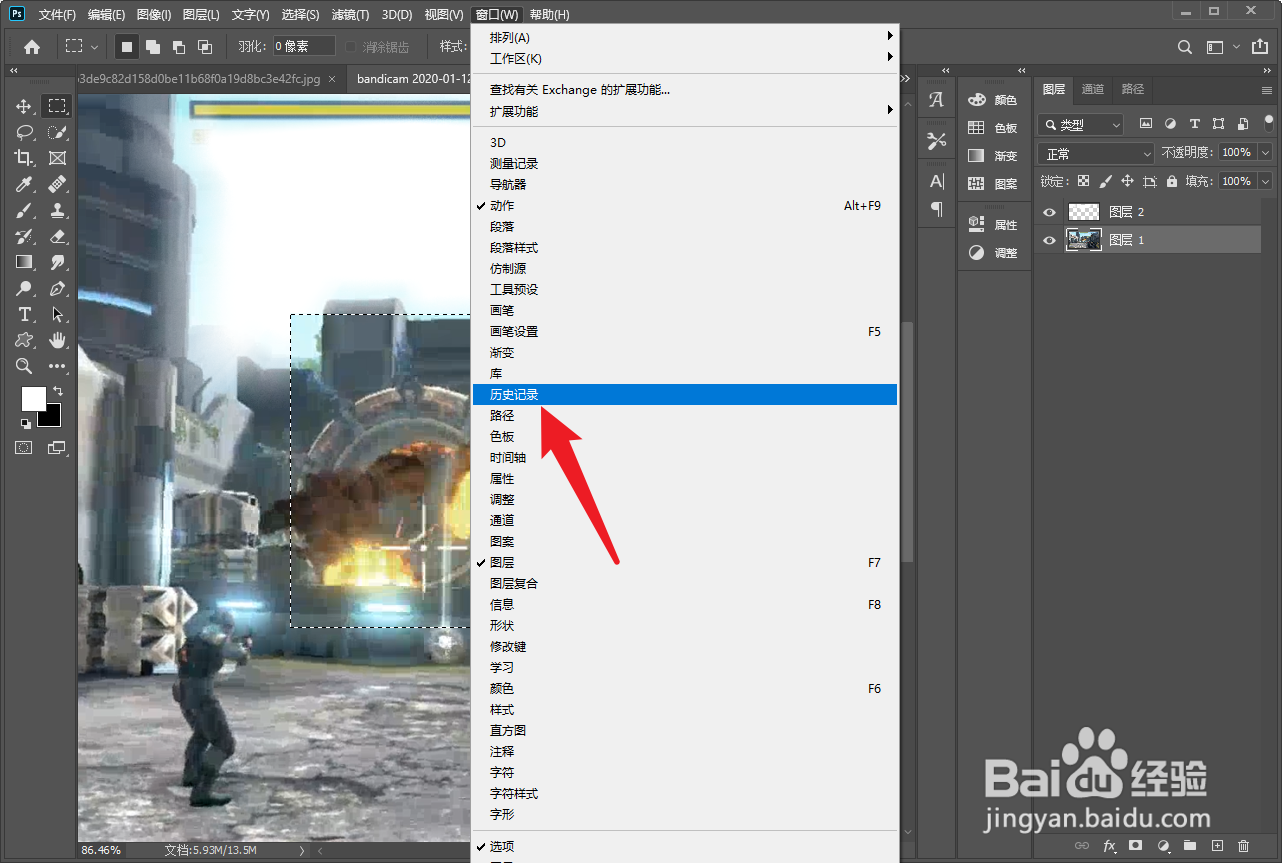Open the layer filter 类型 dropdown
This screenshot has height=863, width=1282.
[1080, 125]
